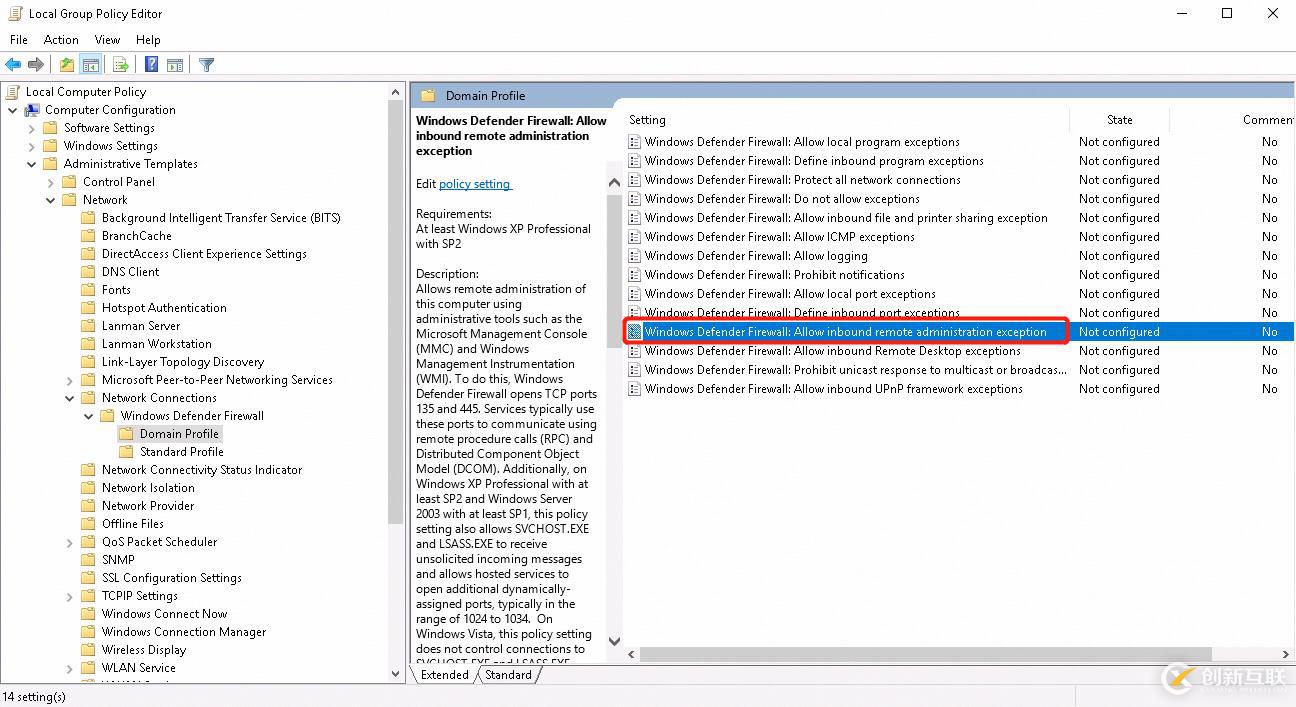Toggle the Show/Hide Console Tree icon

90,64
